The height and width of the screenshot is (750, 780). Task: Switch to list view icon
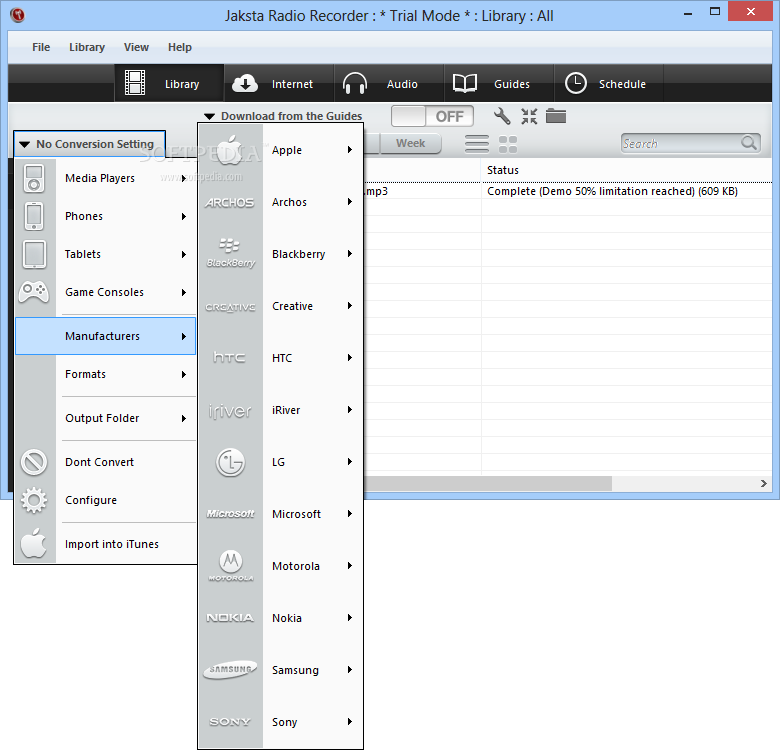coord(477,144)
